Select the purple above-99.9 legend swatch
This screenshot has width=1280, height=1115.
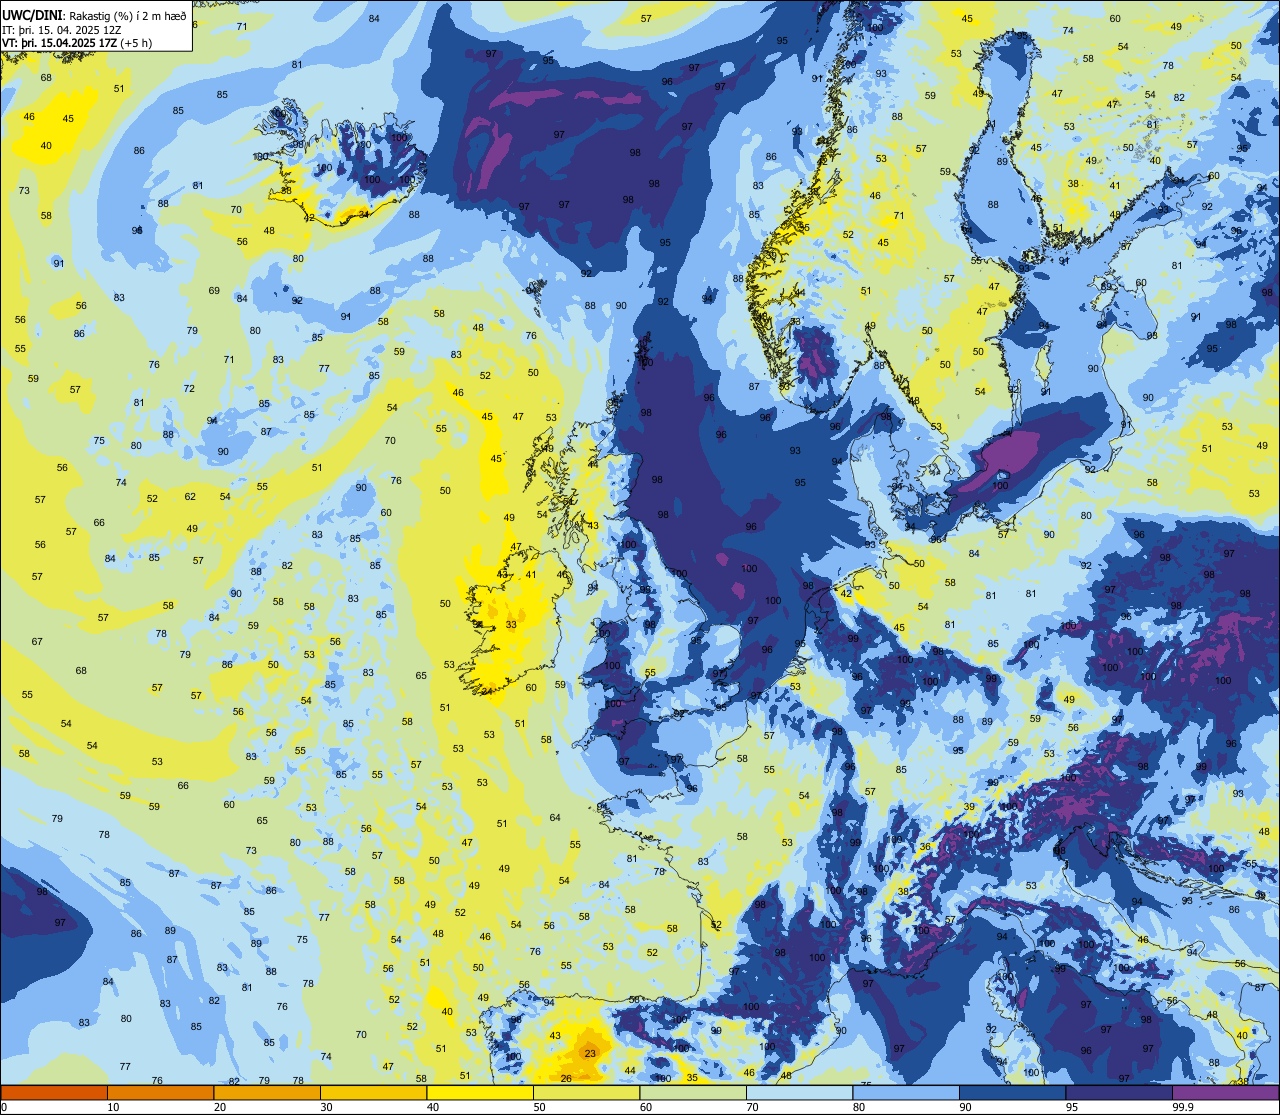pos(1225,1092)
